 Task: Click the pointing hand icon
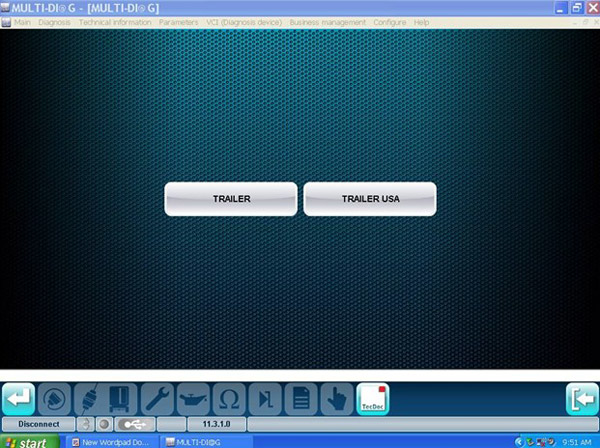pyautogui.click(x=335, y=399)
